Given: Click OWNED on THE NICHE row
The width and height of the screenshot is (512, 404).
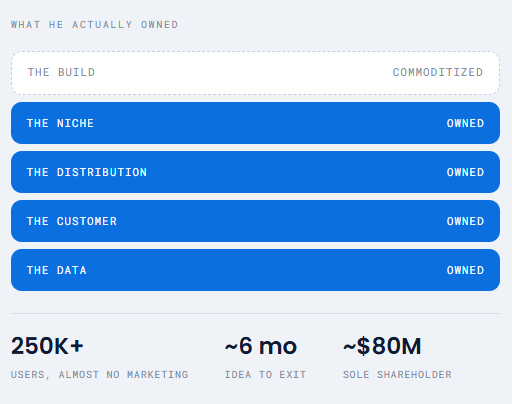Looking at the screenshot, I should pos(465,123).
